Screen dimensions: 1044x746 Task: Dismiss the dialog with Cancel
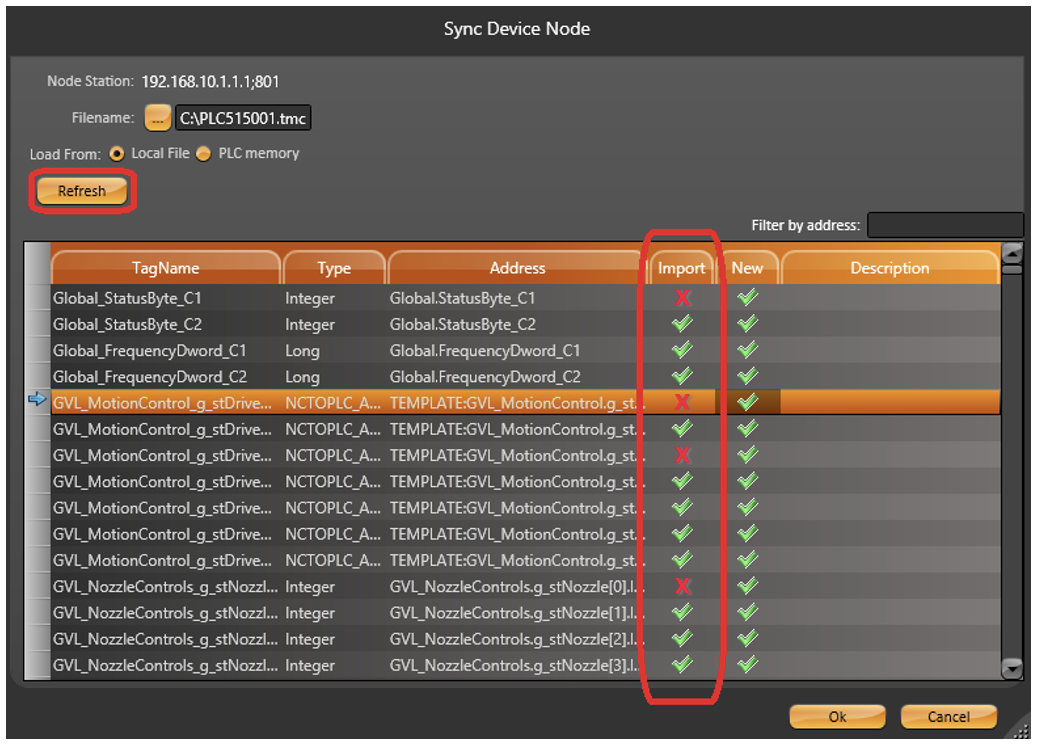click(948, 717)
